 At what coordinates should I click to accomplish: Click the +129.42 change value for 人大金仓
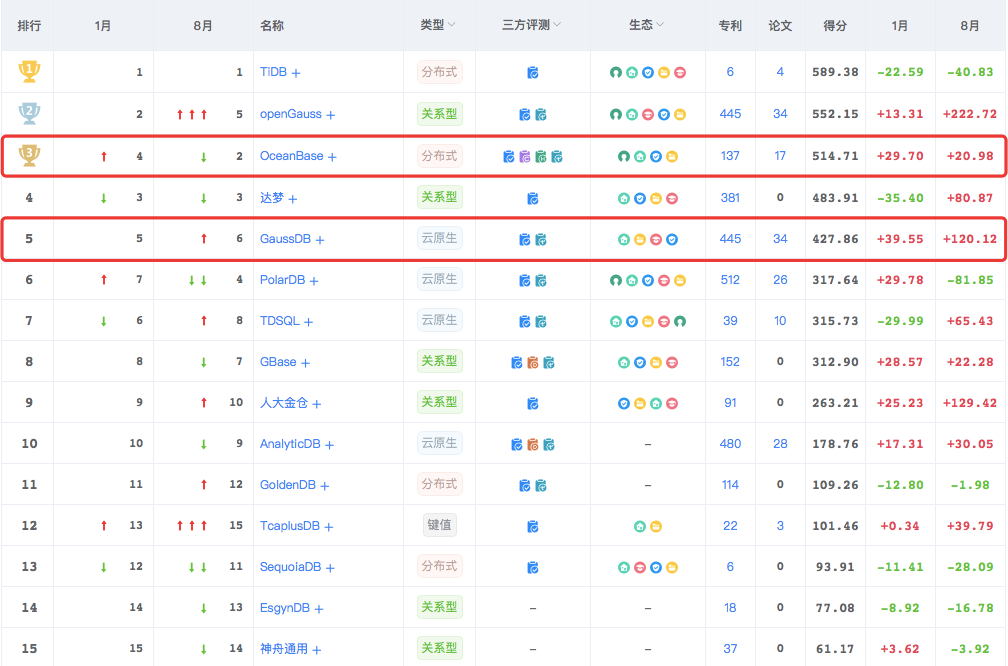pyautogui.click(x=969, y=403)
